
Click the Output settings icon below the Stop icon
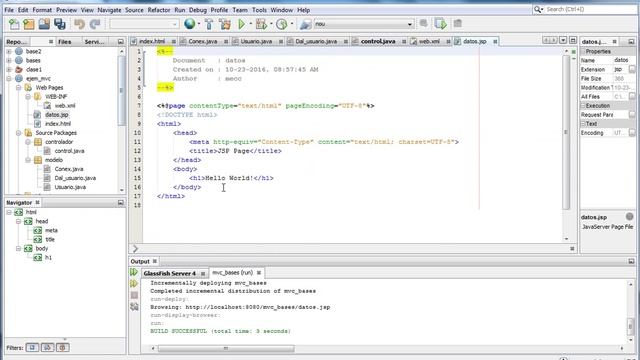[134, 307]
